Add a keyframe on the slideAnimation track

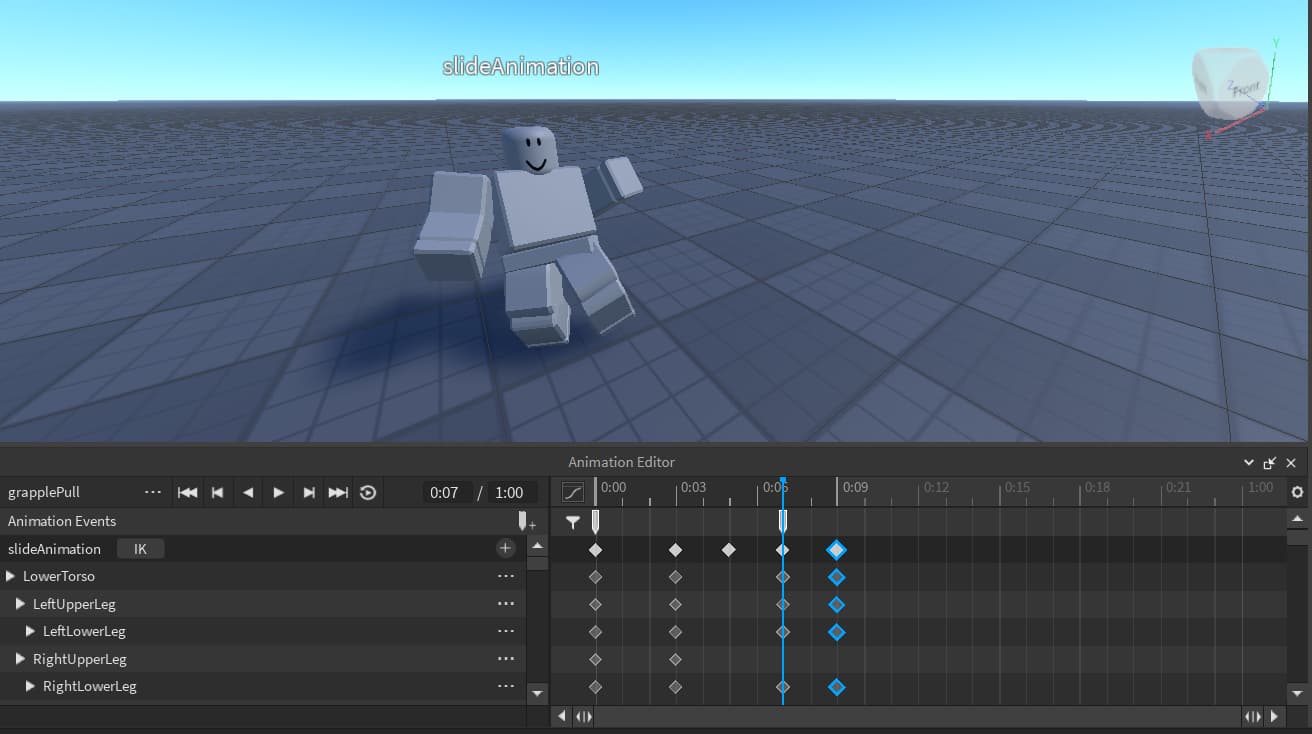click(x=505, y=548)
